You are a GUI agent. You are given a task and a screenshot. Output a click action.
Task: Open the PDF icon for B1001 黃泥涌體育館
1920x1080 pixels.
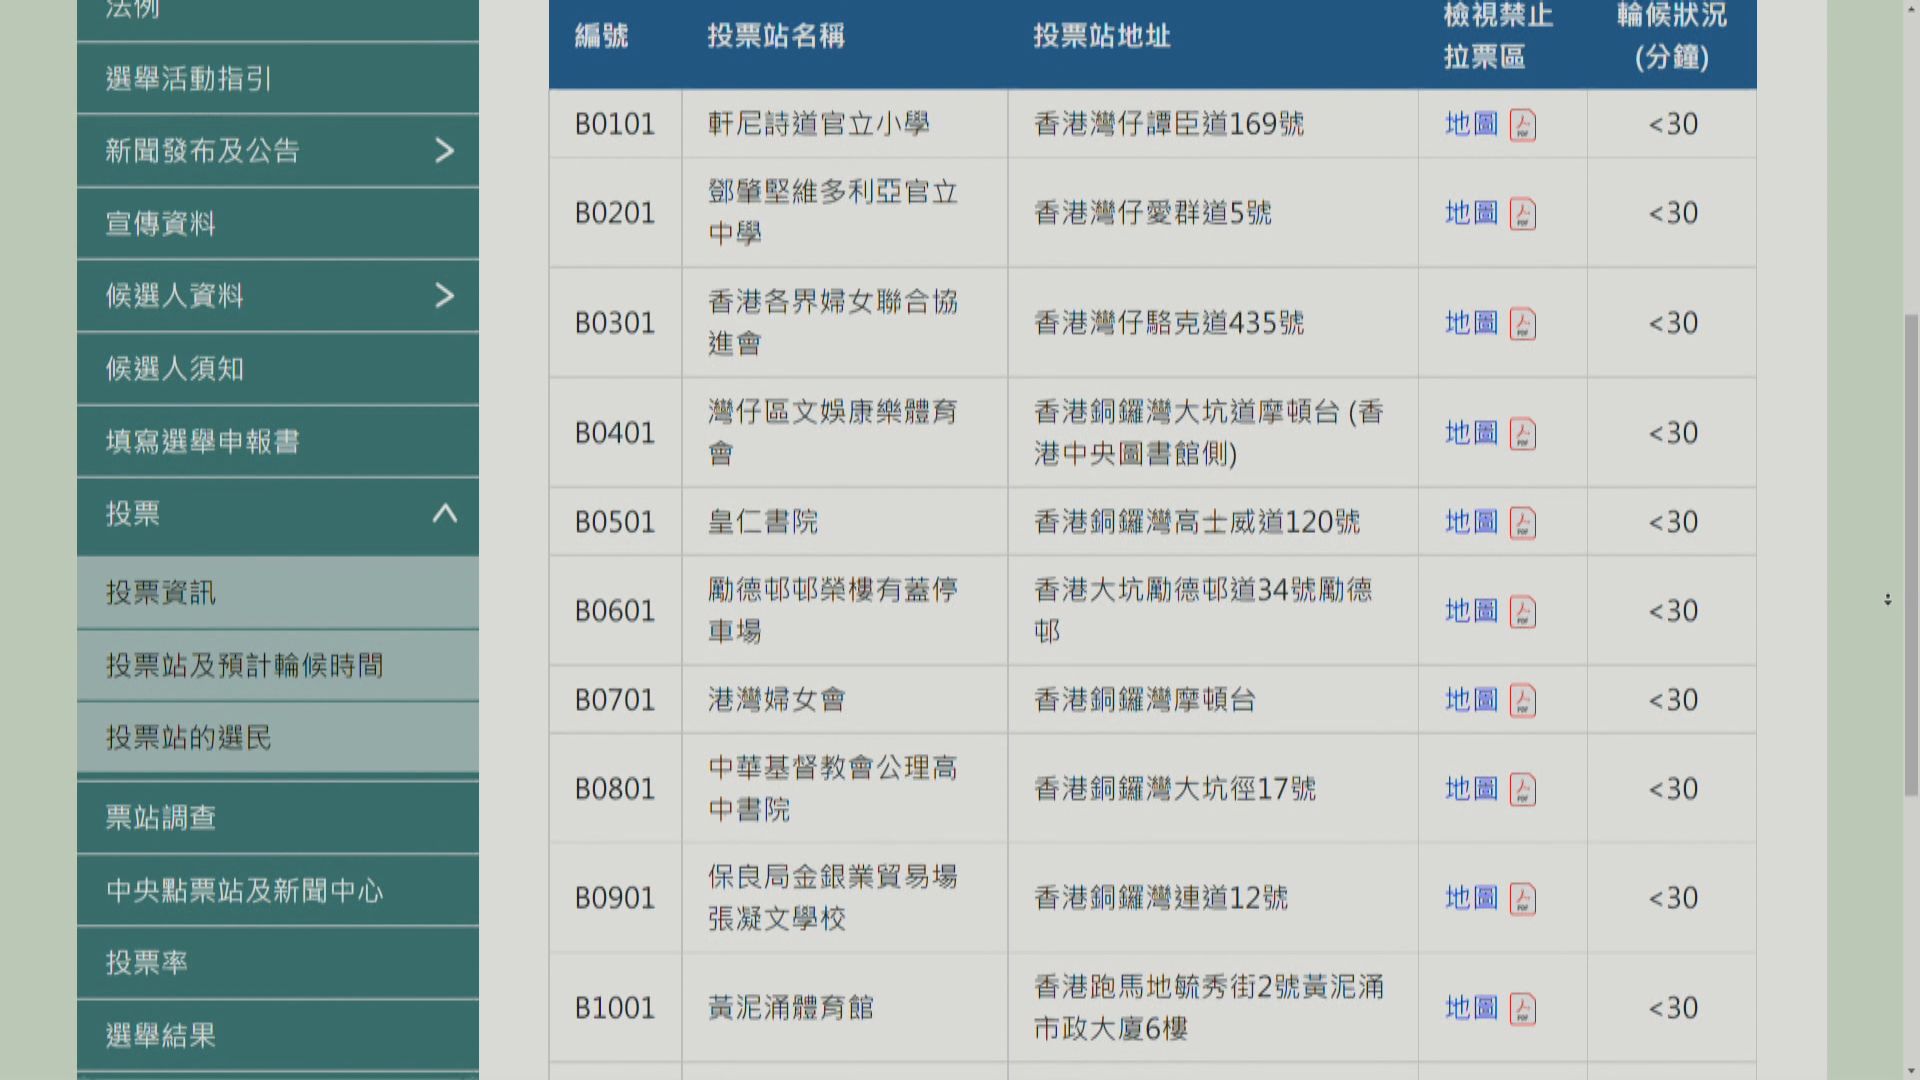coord(1523,1009)
